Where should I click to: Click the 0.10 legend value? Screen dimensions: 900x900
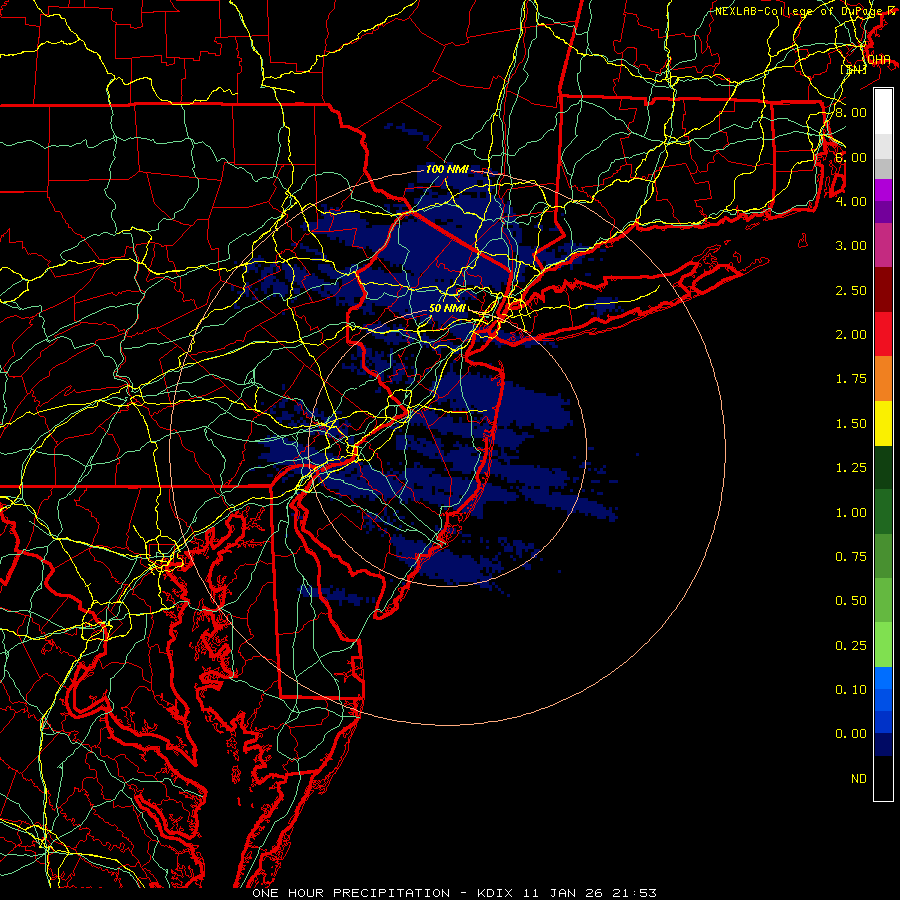(x=851, y=690)
